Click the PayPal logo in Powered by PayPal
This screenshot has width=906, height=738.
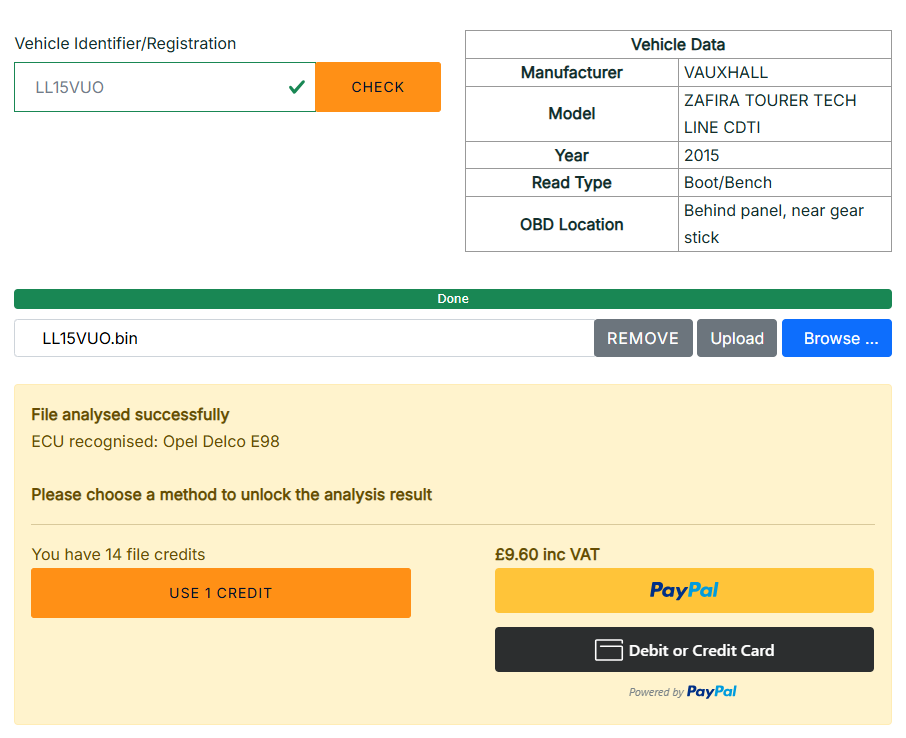711,691
